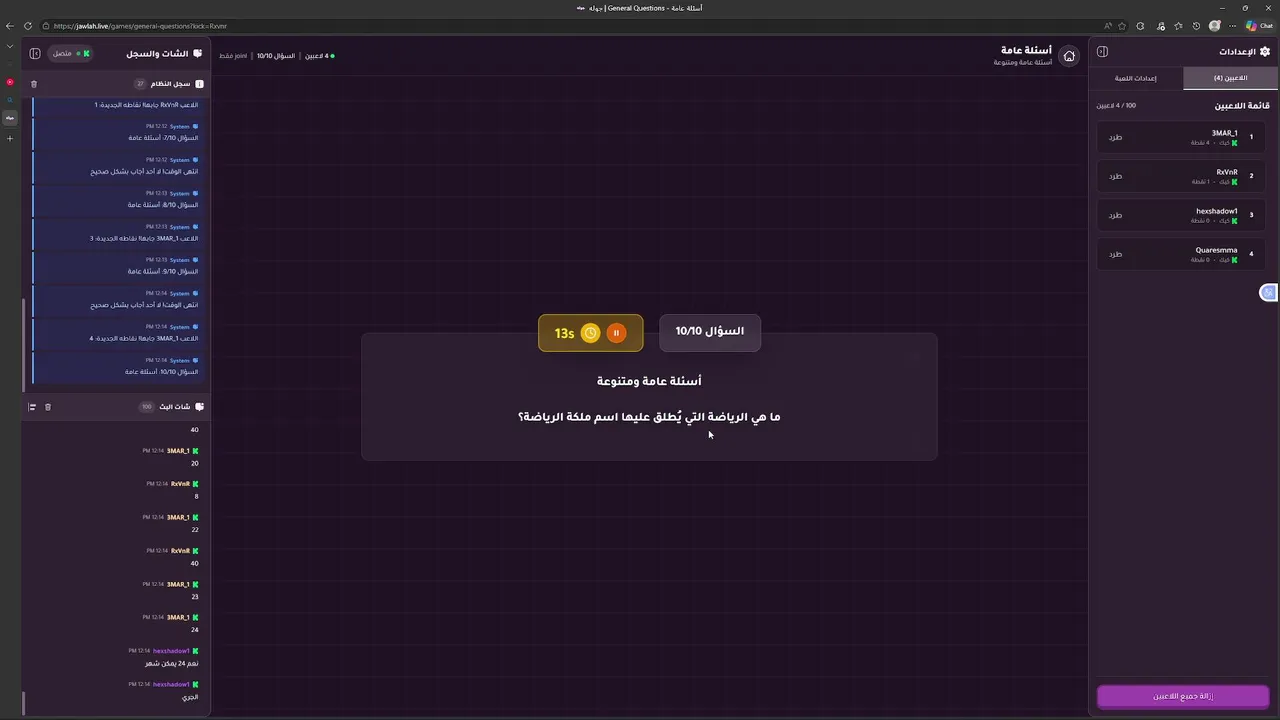Collapse the settings panel
The width and height of the screenshot is (1280, 720).
pos(1102,52)
